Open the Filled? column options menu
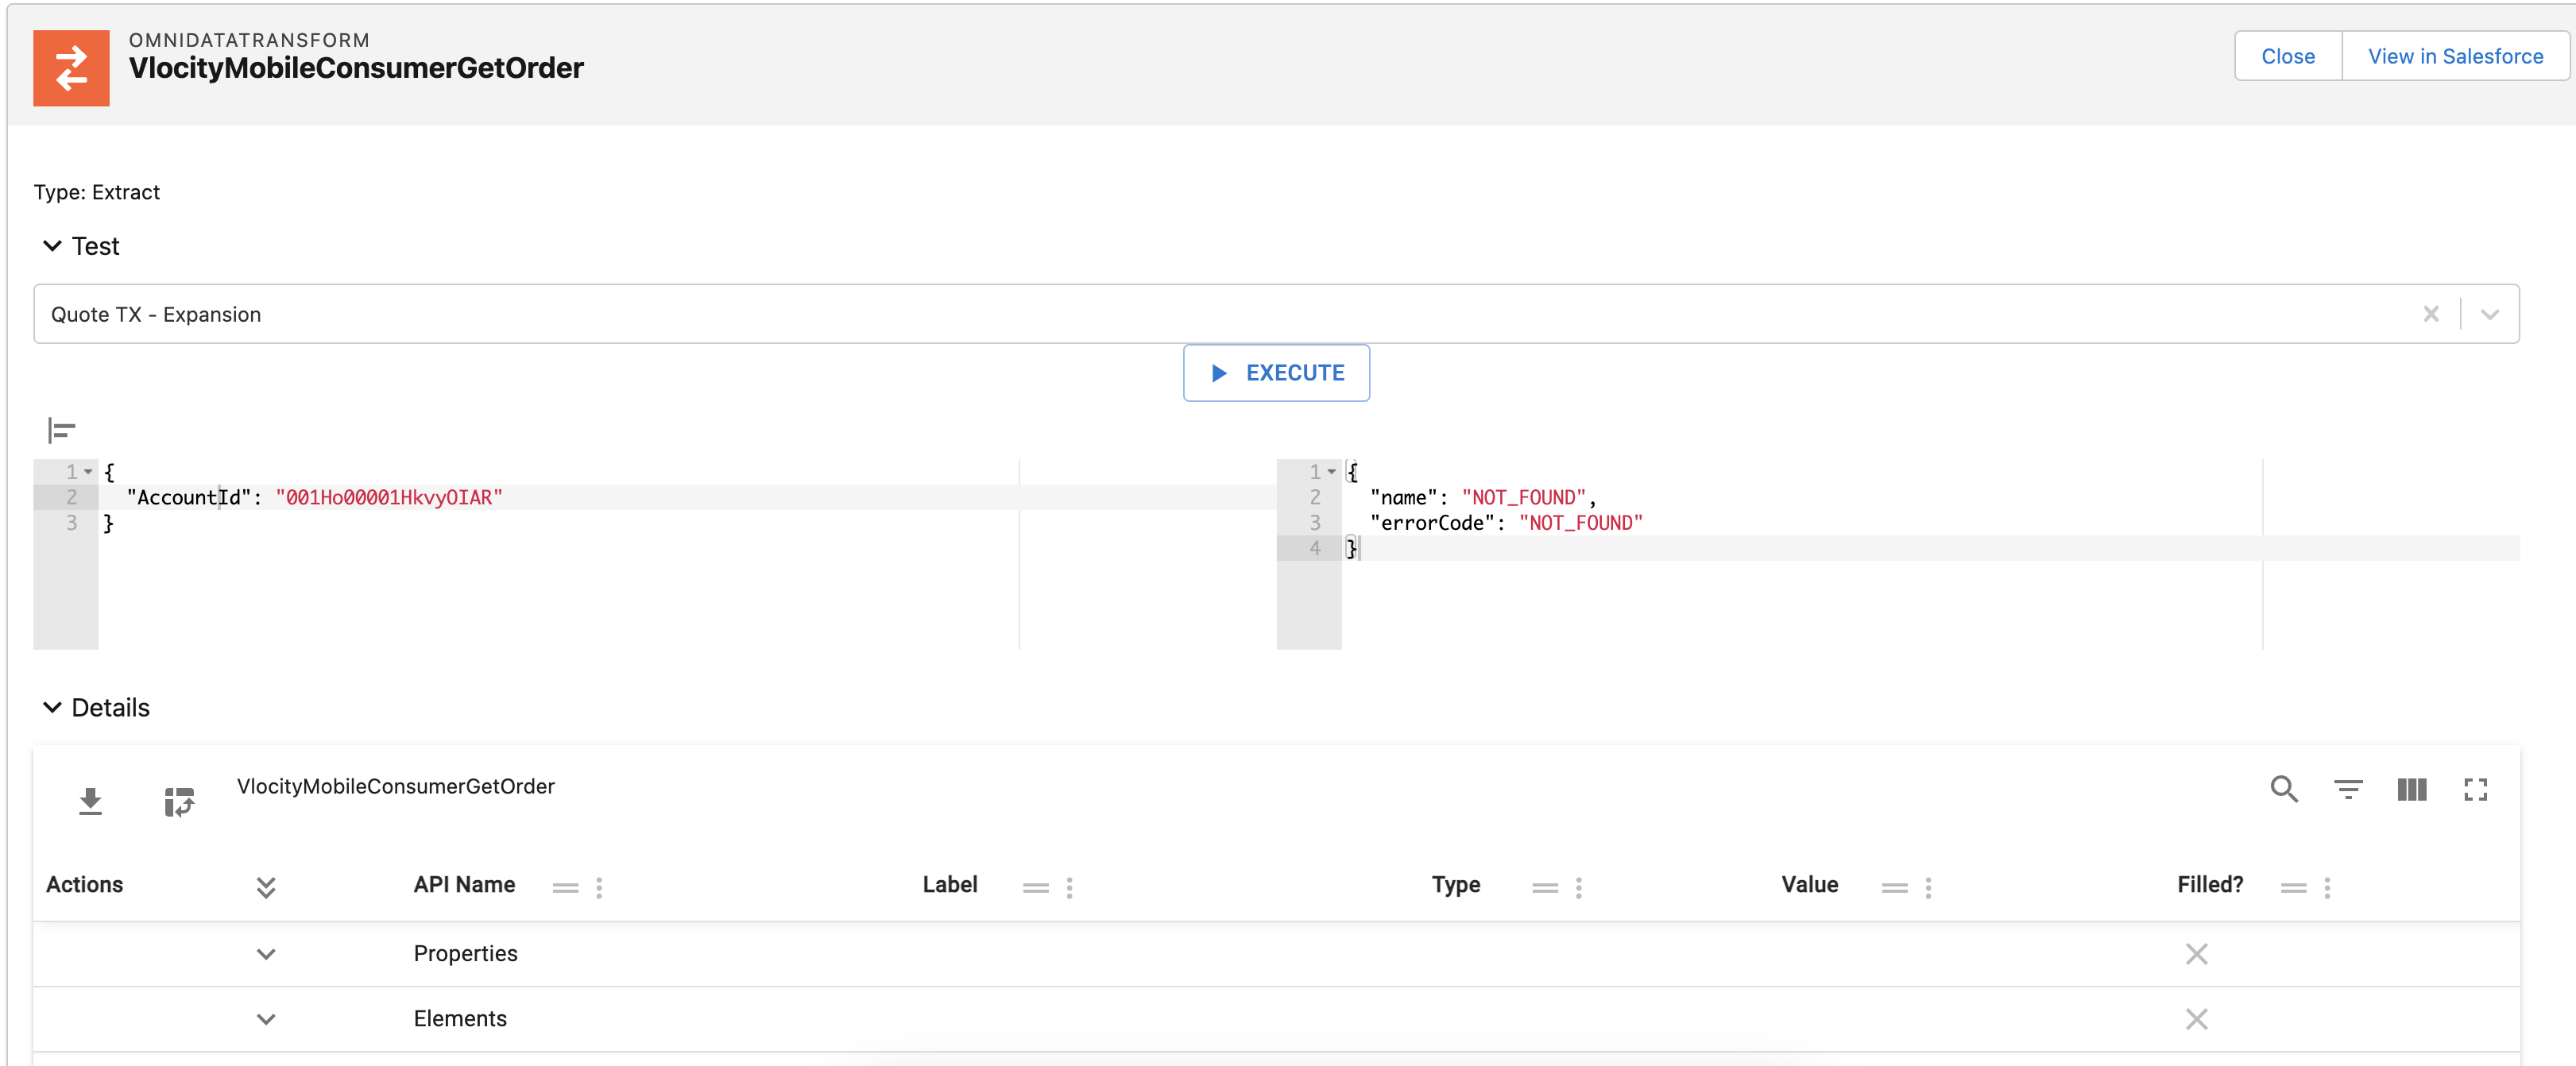 [2327, 887]
